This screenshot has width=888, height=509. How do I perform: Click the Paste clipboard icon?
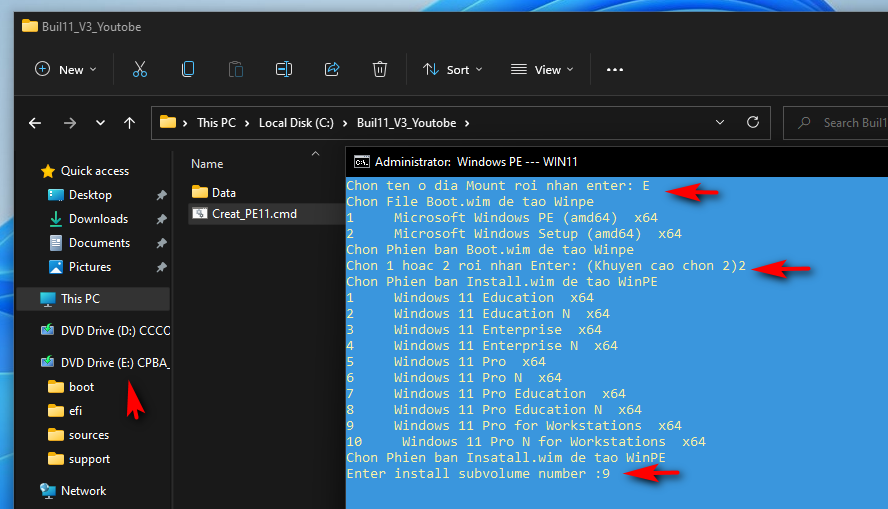(236, 70)
